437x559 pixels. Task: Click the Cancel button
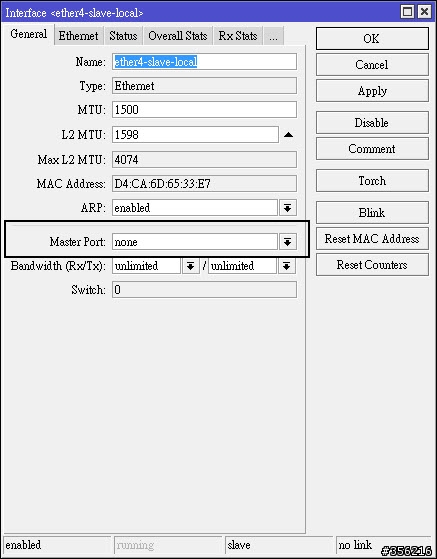click(x=372, y=65)
